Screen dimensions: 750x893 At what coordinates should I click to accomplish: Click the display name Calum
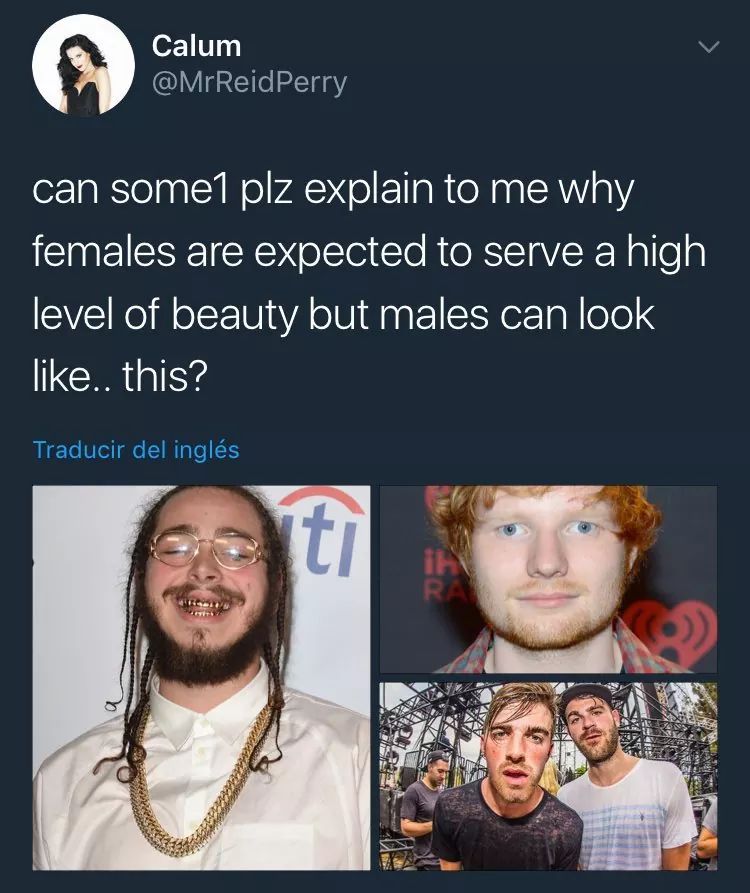(196, 46)
